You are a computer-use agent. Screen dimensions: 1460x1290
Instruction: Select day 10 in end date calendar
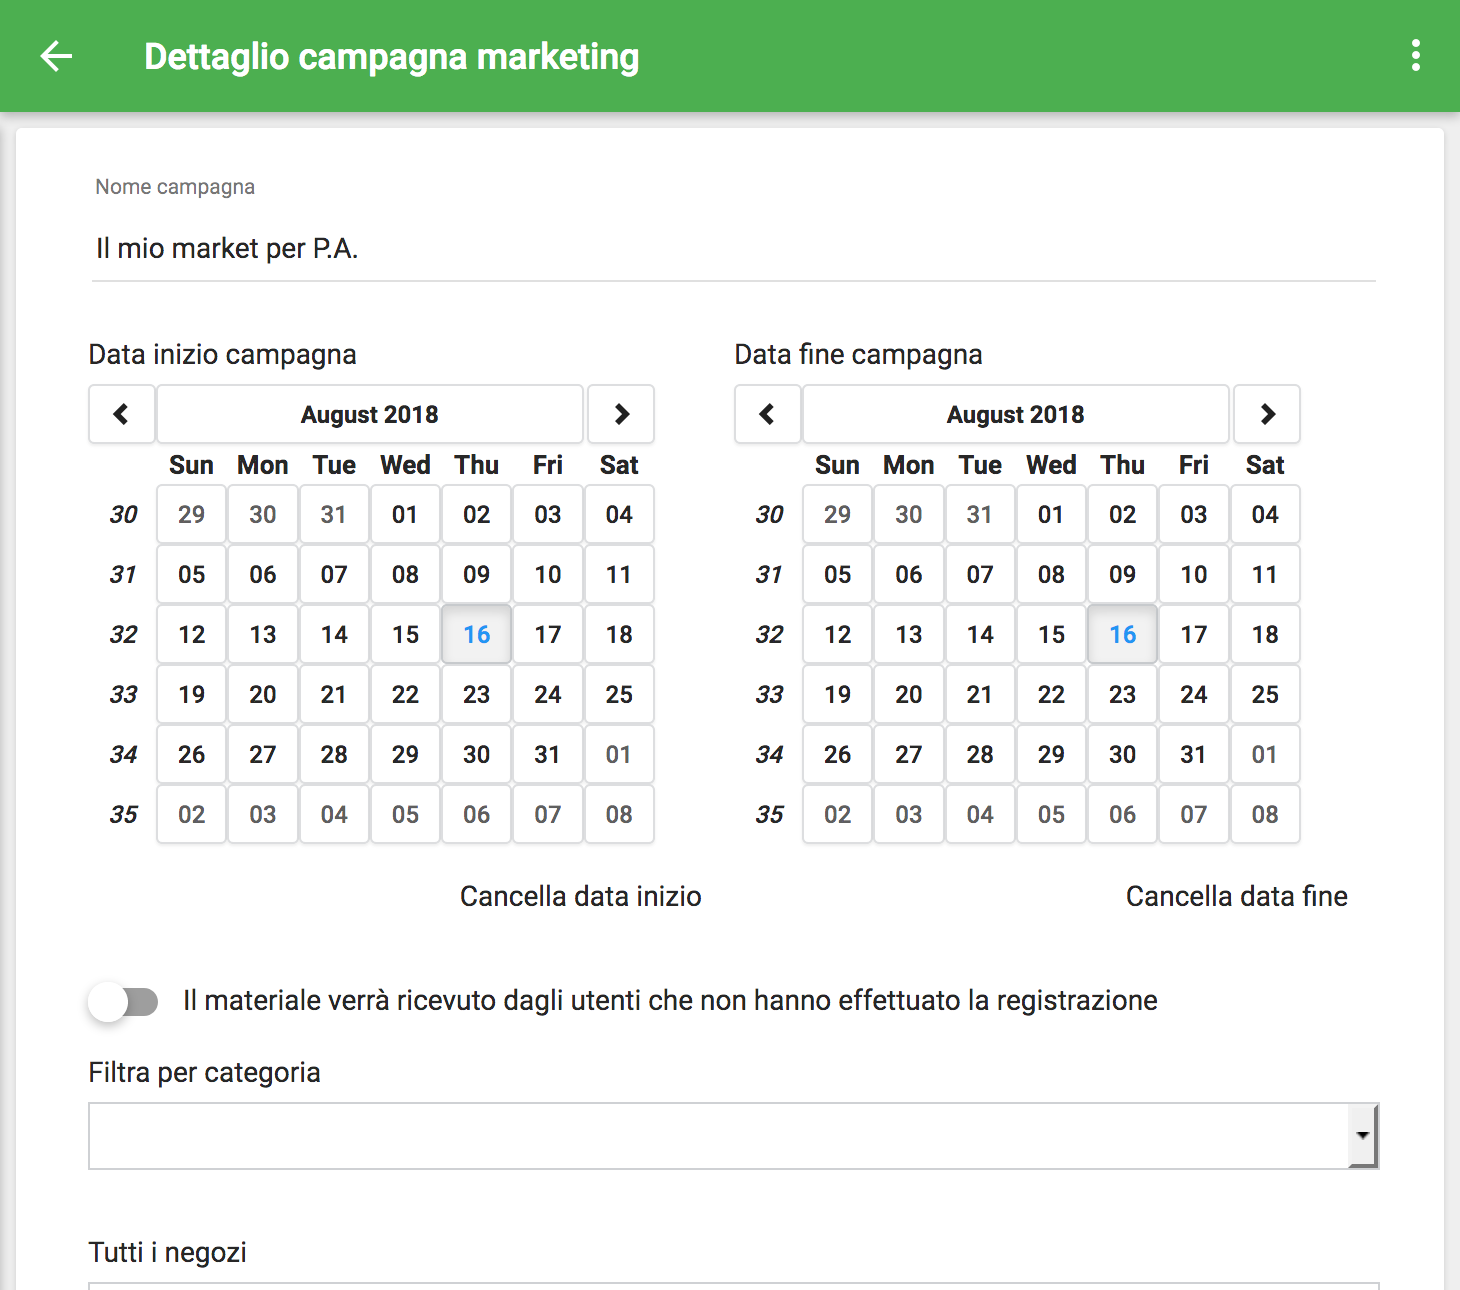click(x=1193, y=574)
